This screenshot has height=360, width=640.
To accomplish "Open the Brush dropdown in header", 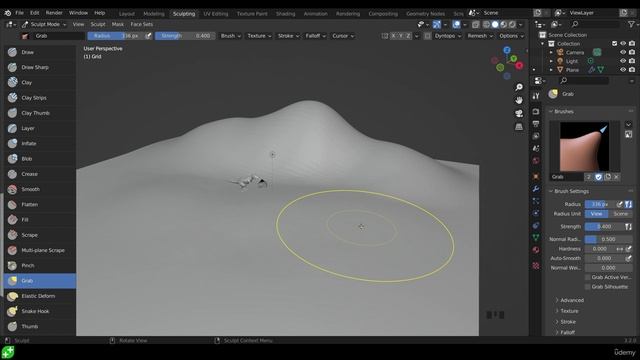I will 231,36.
